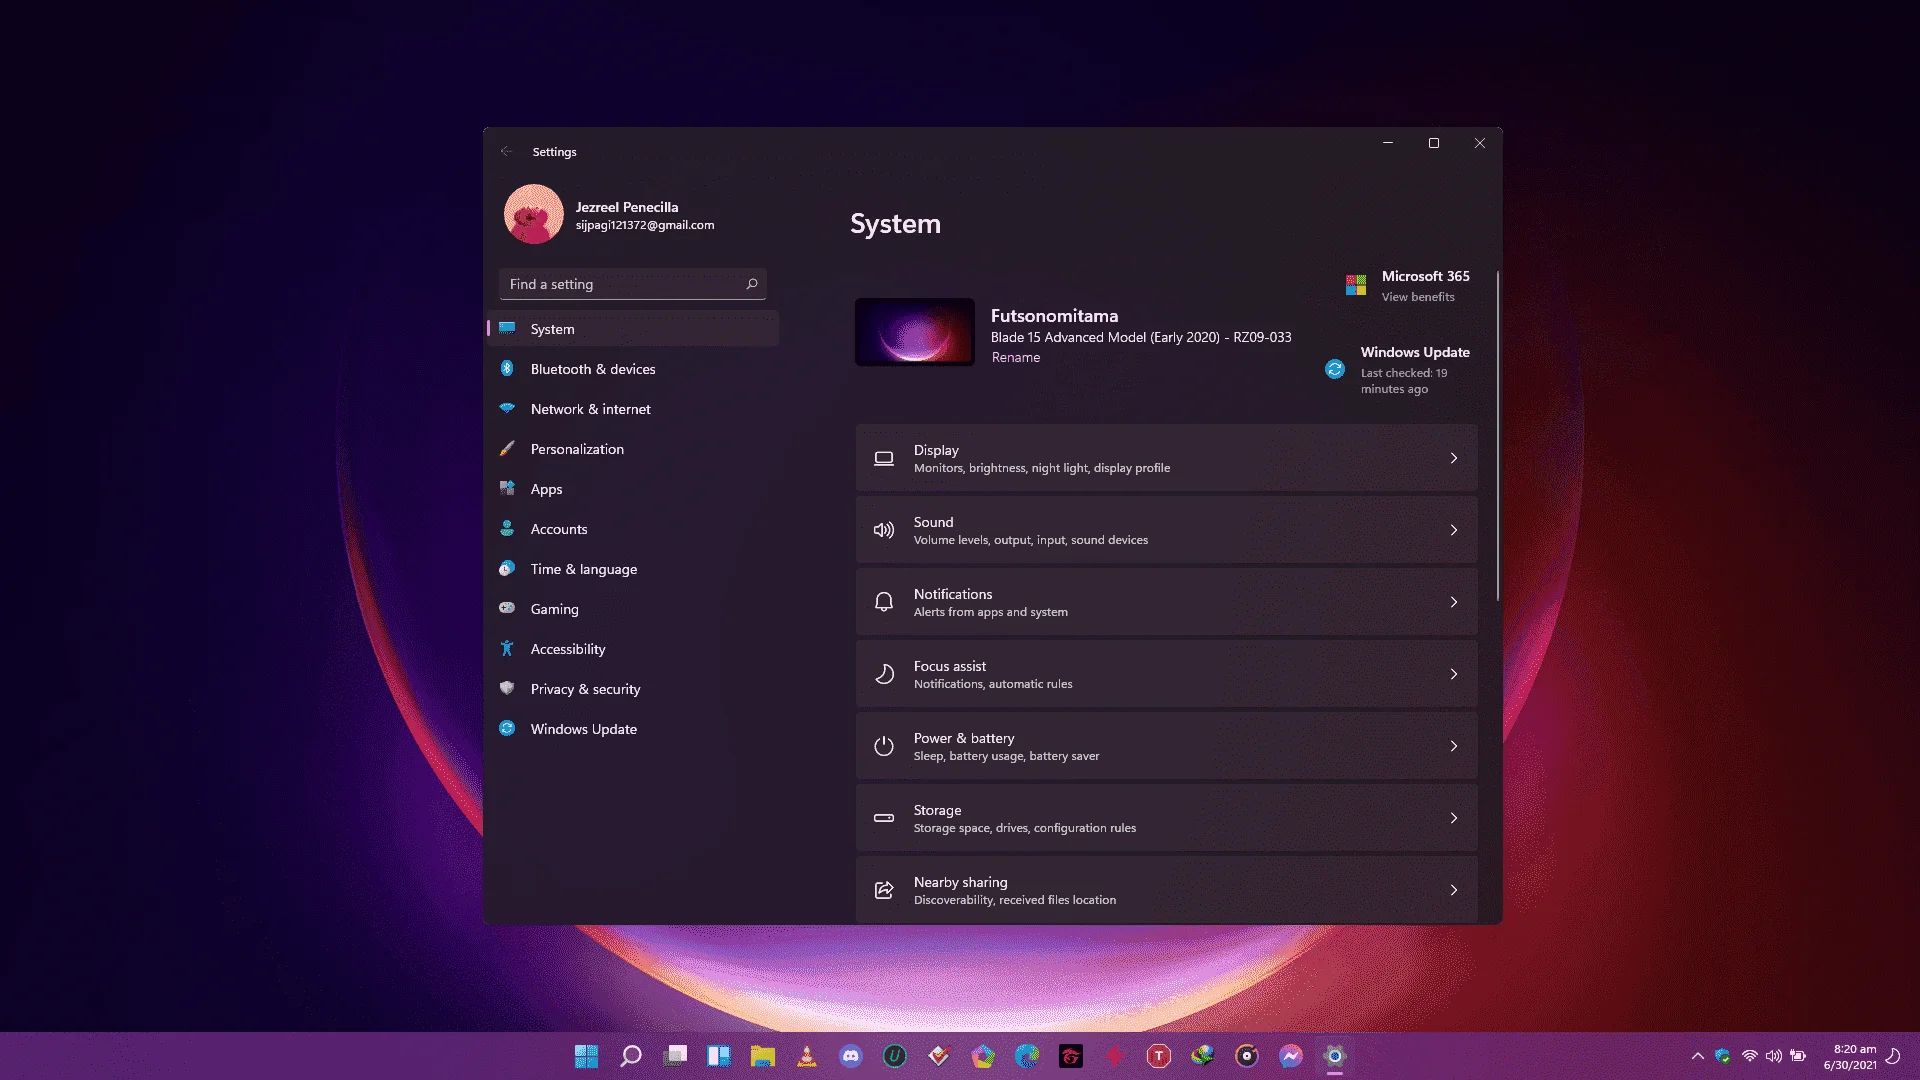Expand the Sound settings chevron
The width and height of the screenshot is (1920, 1080).
[1454, 530]
